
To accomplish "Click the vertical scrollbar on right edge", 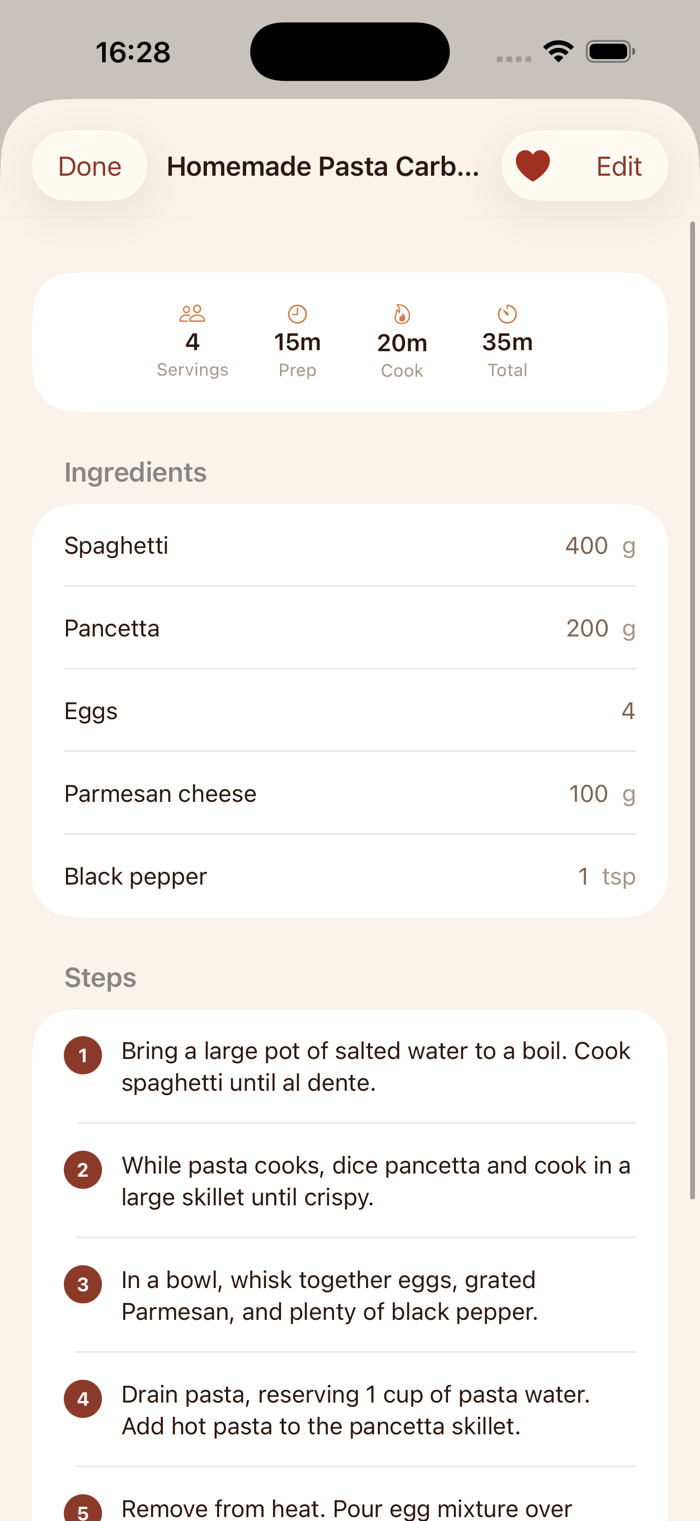I will click(692, 710).
